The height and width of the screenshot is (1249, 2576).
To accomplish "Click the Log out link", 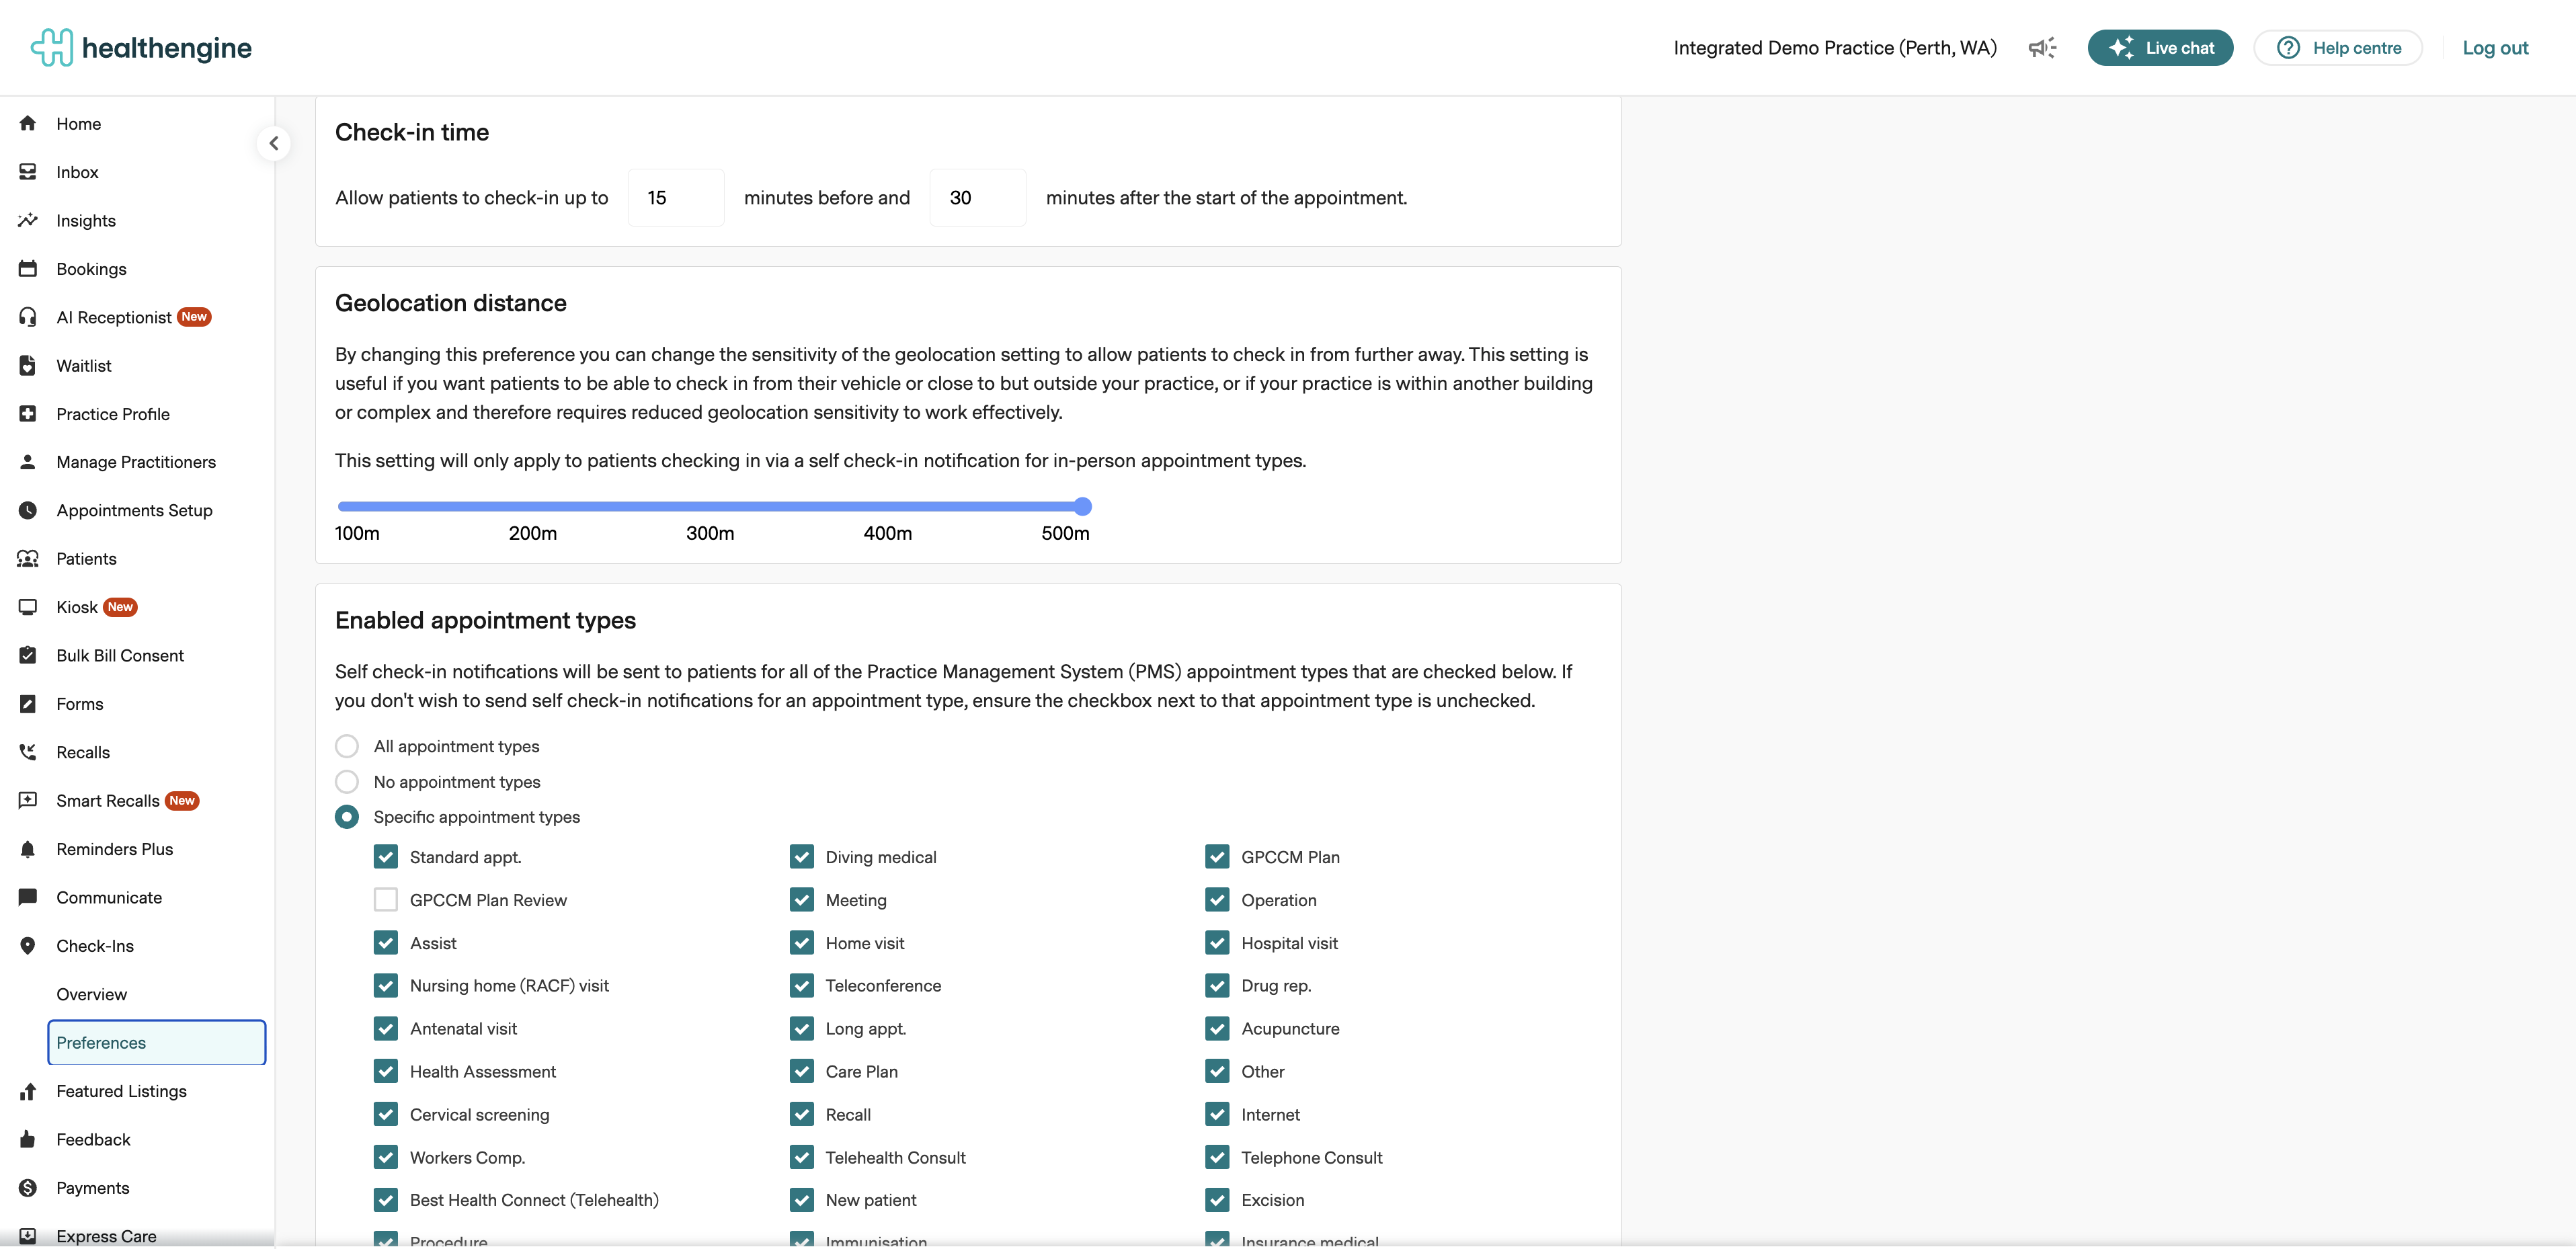I will pyautogui.click(x=2495, y=48).
